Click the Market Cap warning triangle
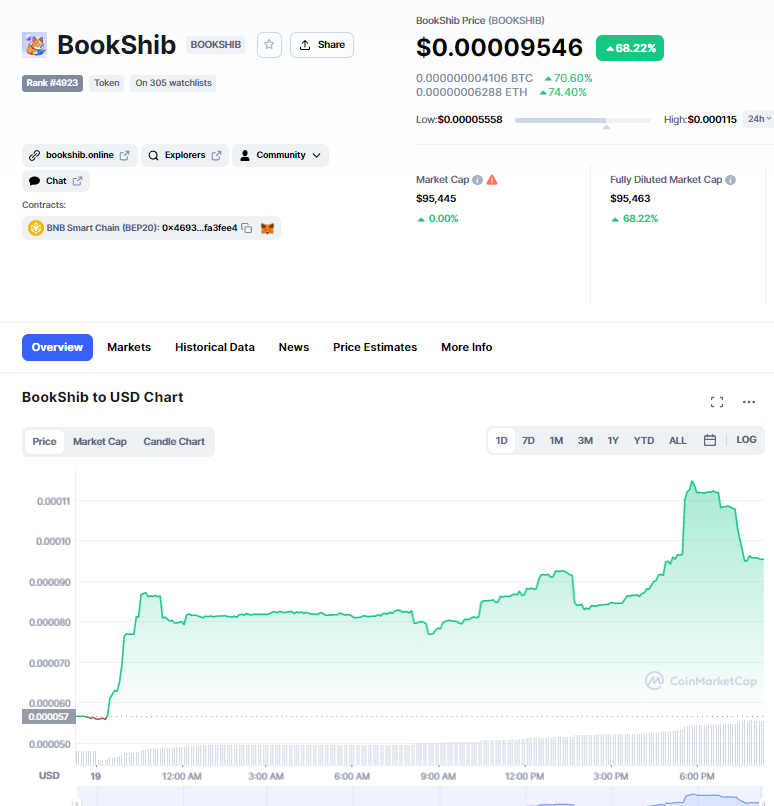This screenshot has height=806, width=774. tap(492, 180)
